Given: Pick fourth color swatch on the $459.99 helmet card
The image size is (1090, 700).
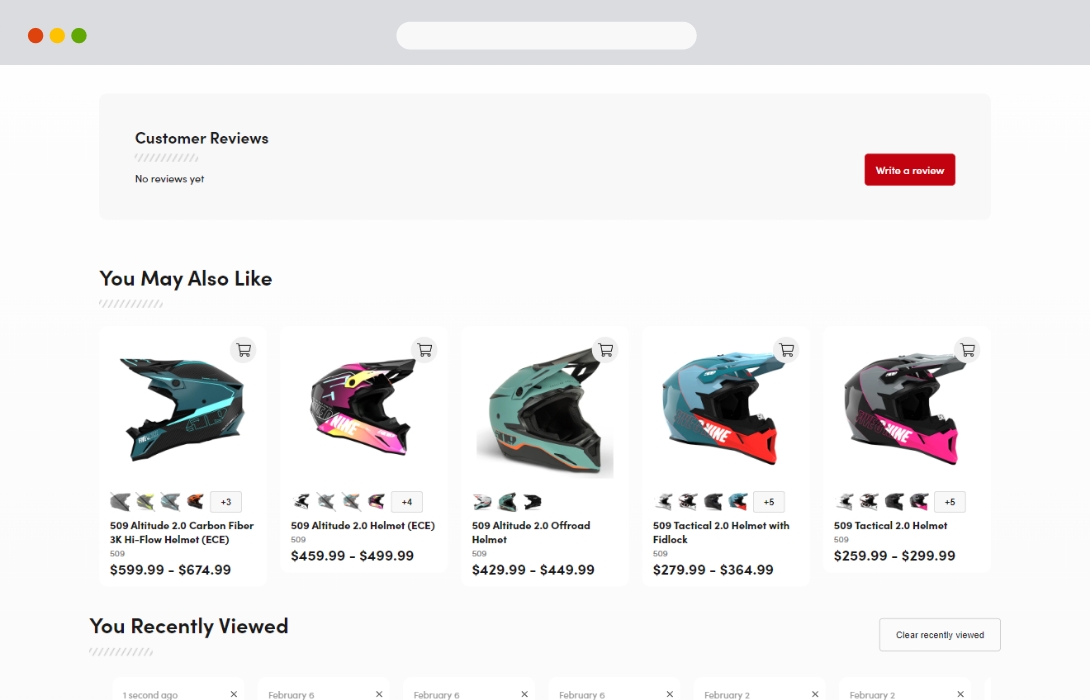Looking at the screenshot, I should pos(376,501).
